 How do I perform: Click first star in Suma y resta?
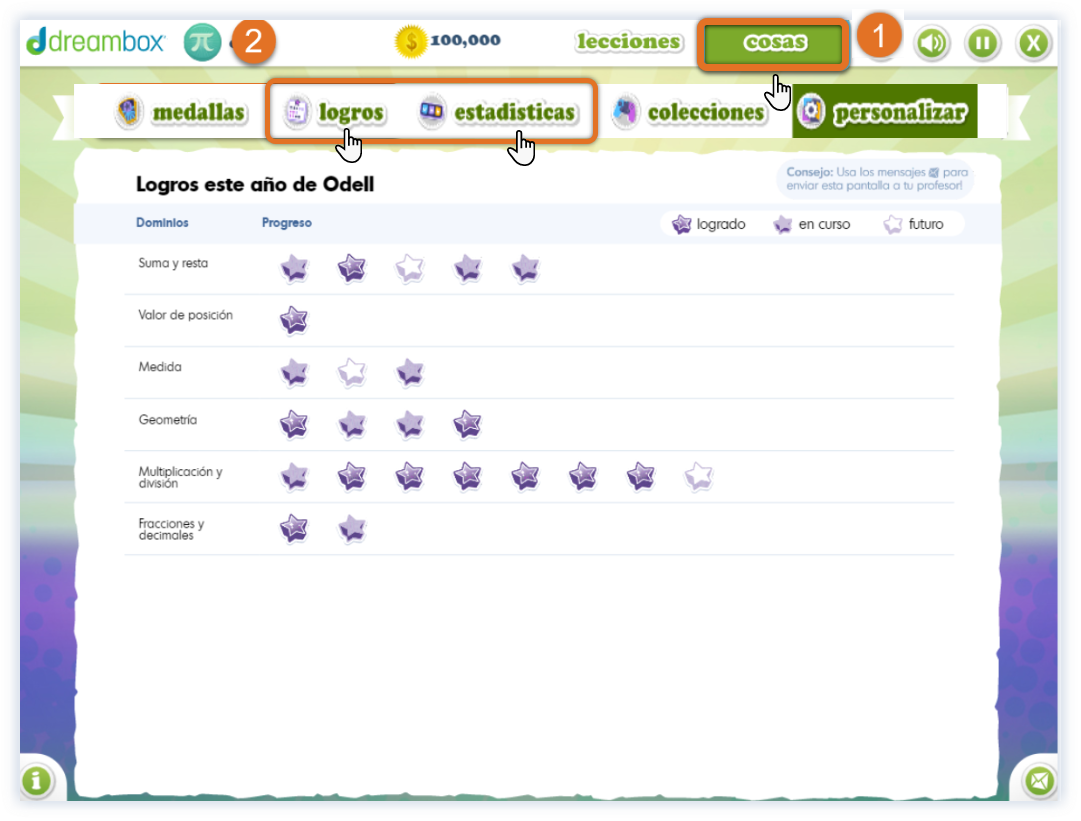pyautogui.click(x=294, y=268)
